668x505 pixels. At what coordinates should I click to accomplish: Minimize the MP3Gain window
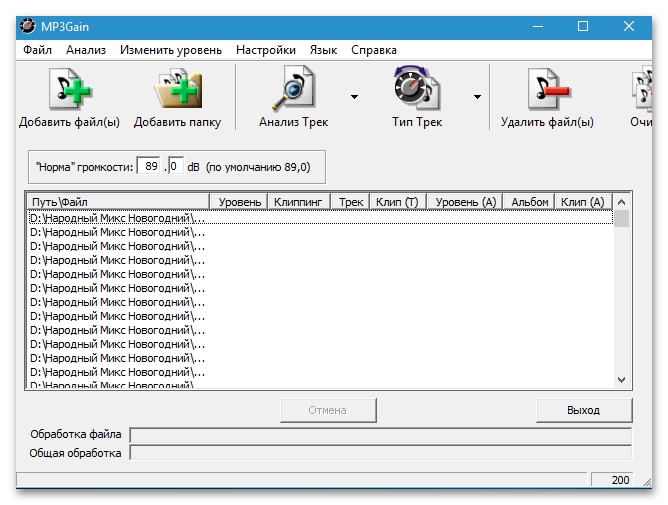tap(538, 26)
